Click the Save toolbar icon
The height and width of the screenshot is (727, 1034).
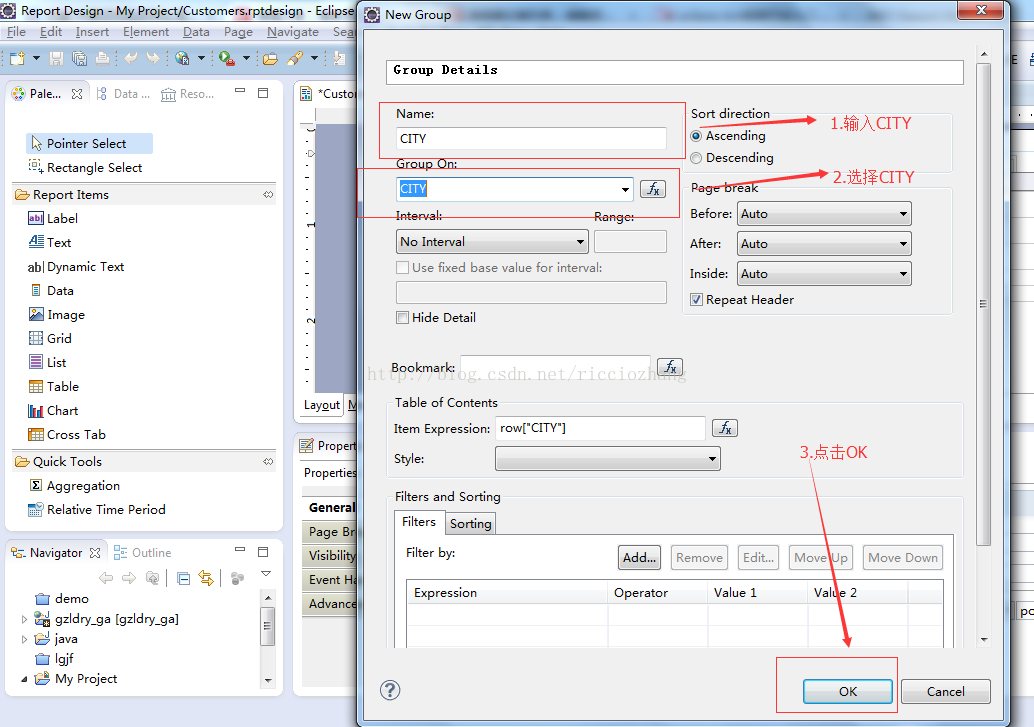pyautogui.click(x=57, y=59)
